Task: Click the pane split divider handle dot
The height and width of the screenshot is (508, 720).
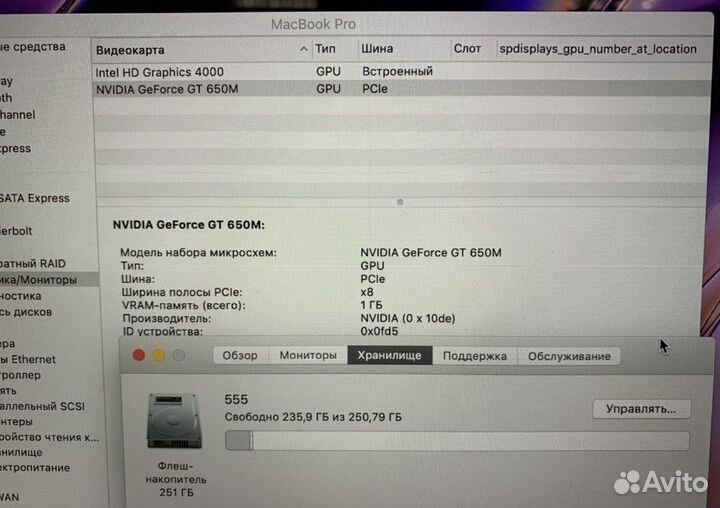Action: (400, 202)
